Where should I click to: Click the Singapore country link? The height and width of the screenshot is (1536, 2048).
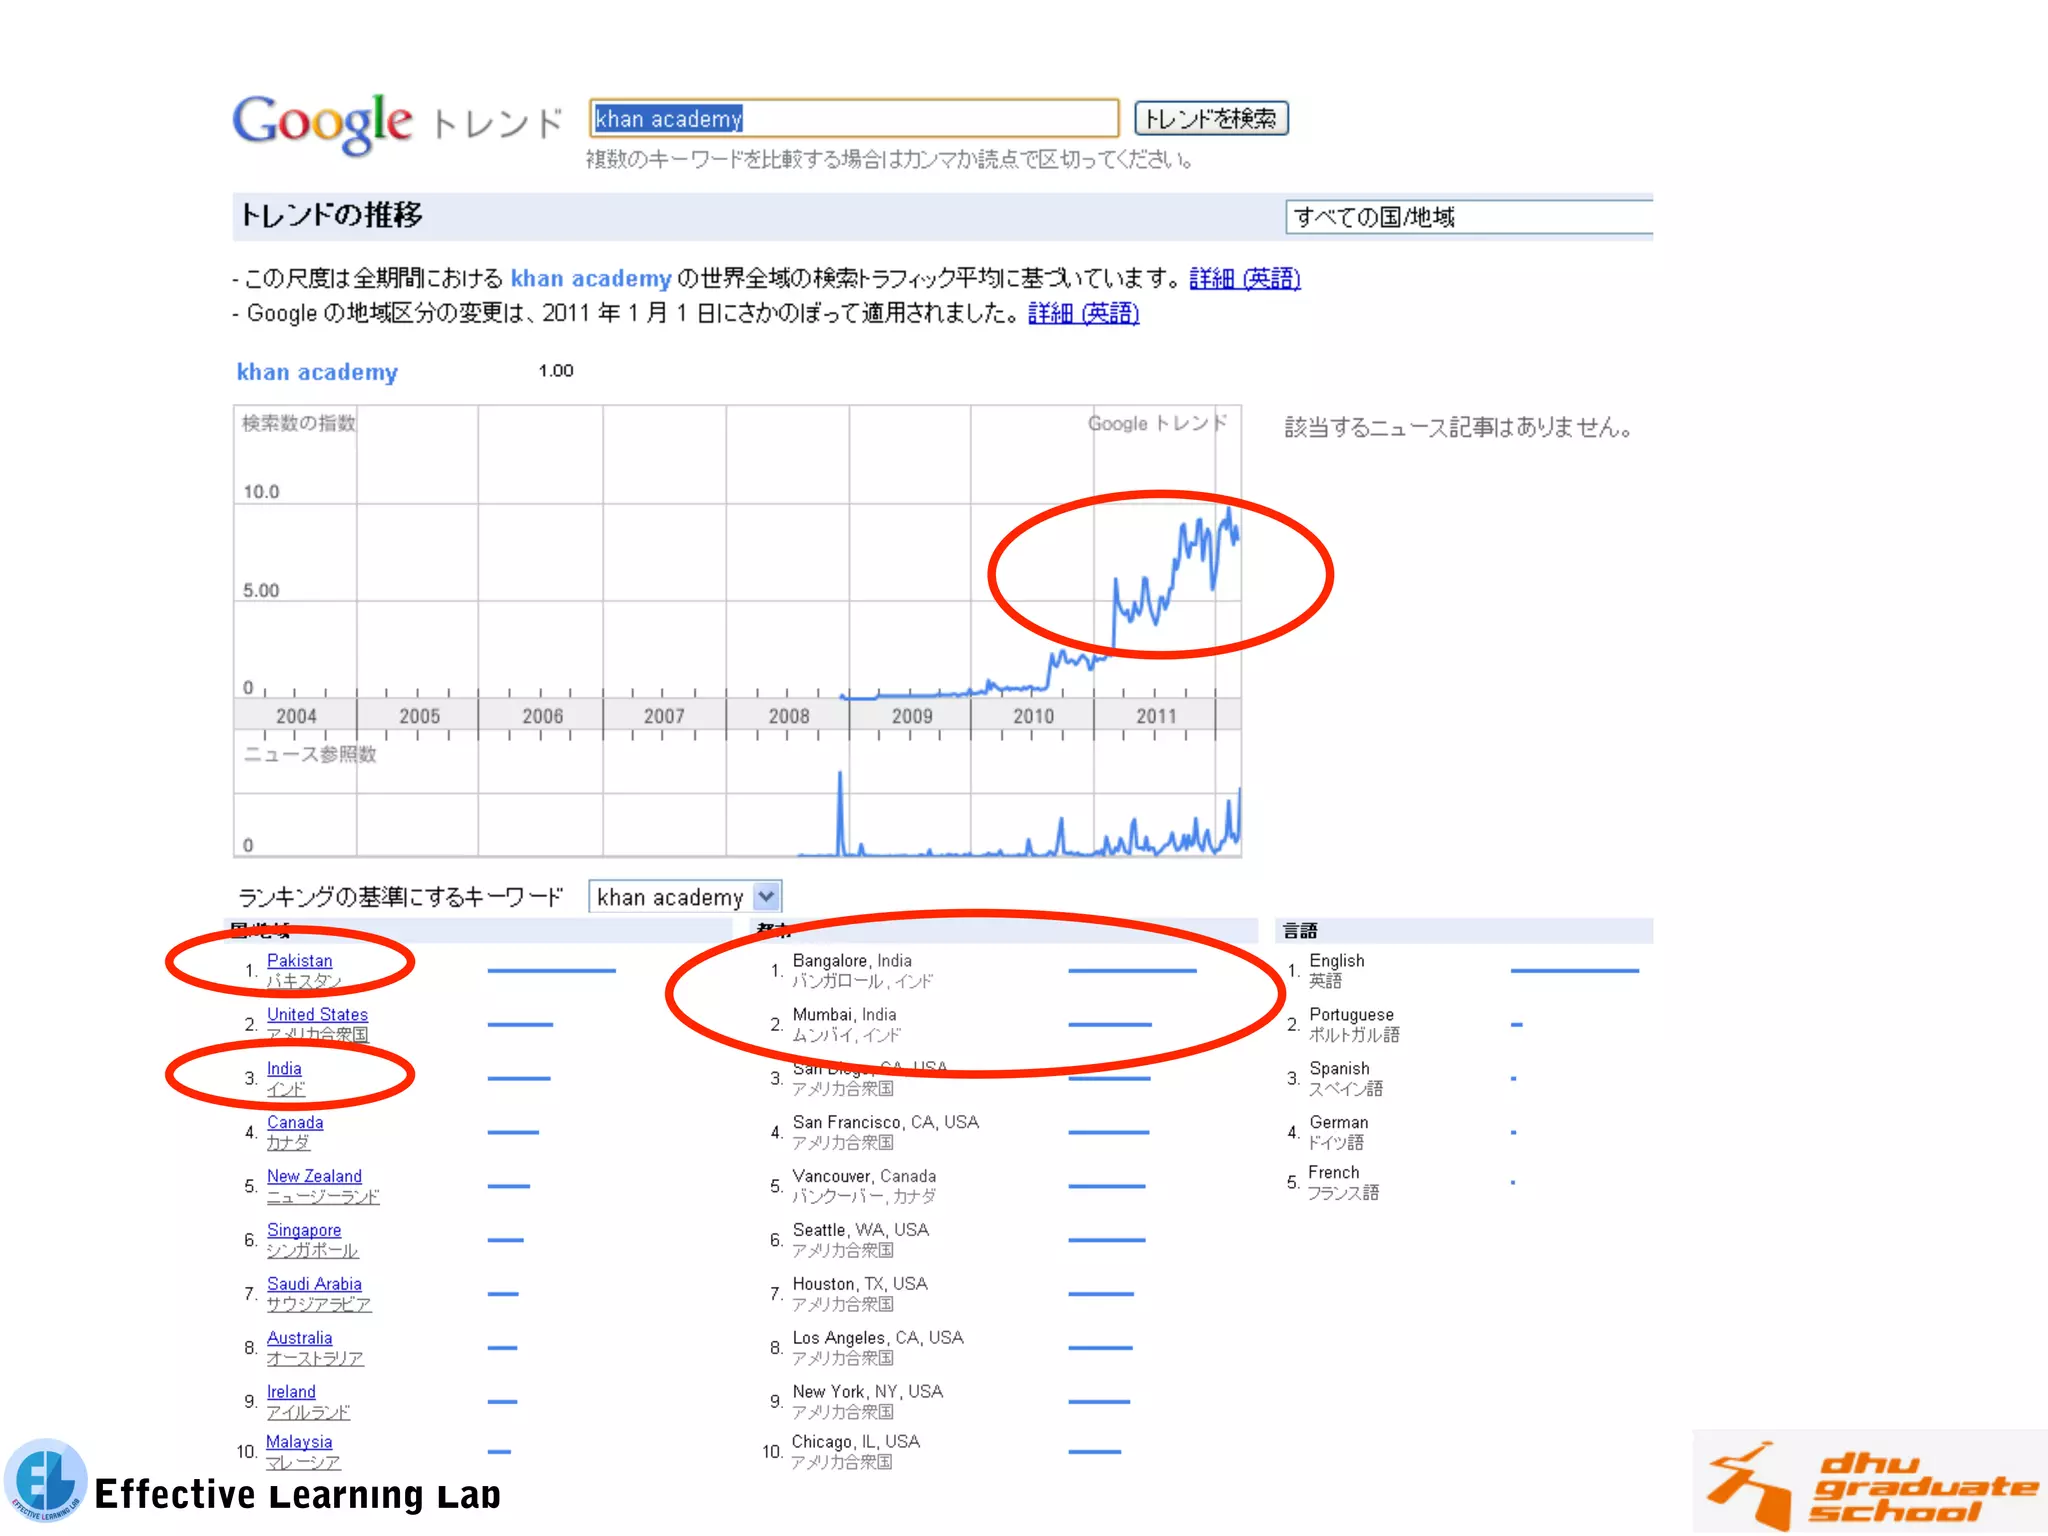pos(304,1231)
